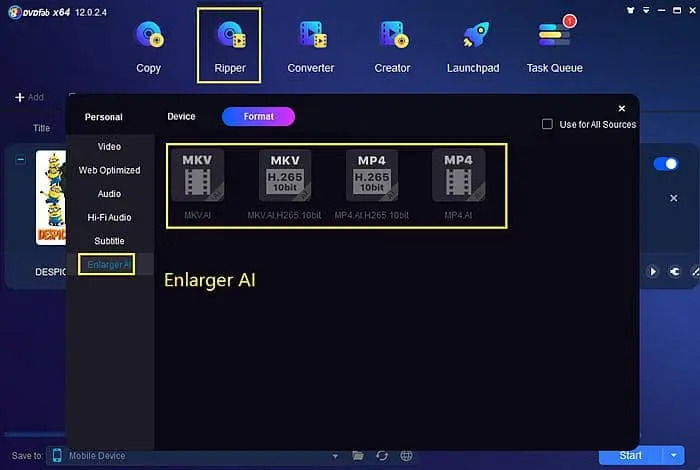Switch to the Personal tab
This screenshot has width=700, height=470.
pos(104,117)
